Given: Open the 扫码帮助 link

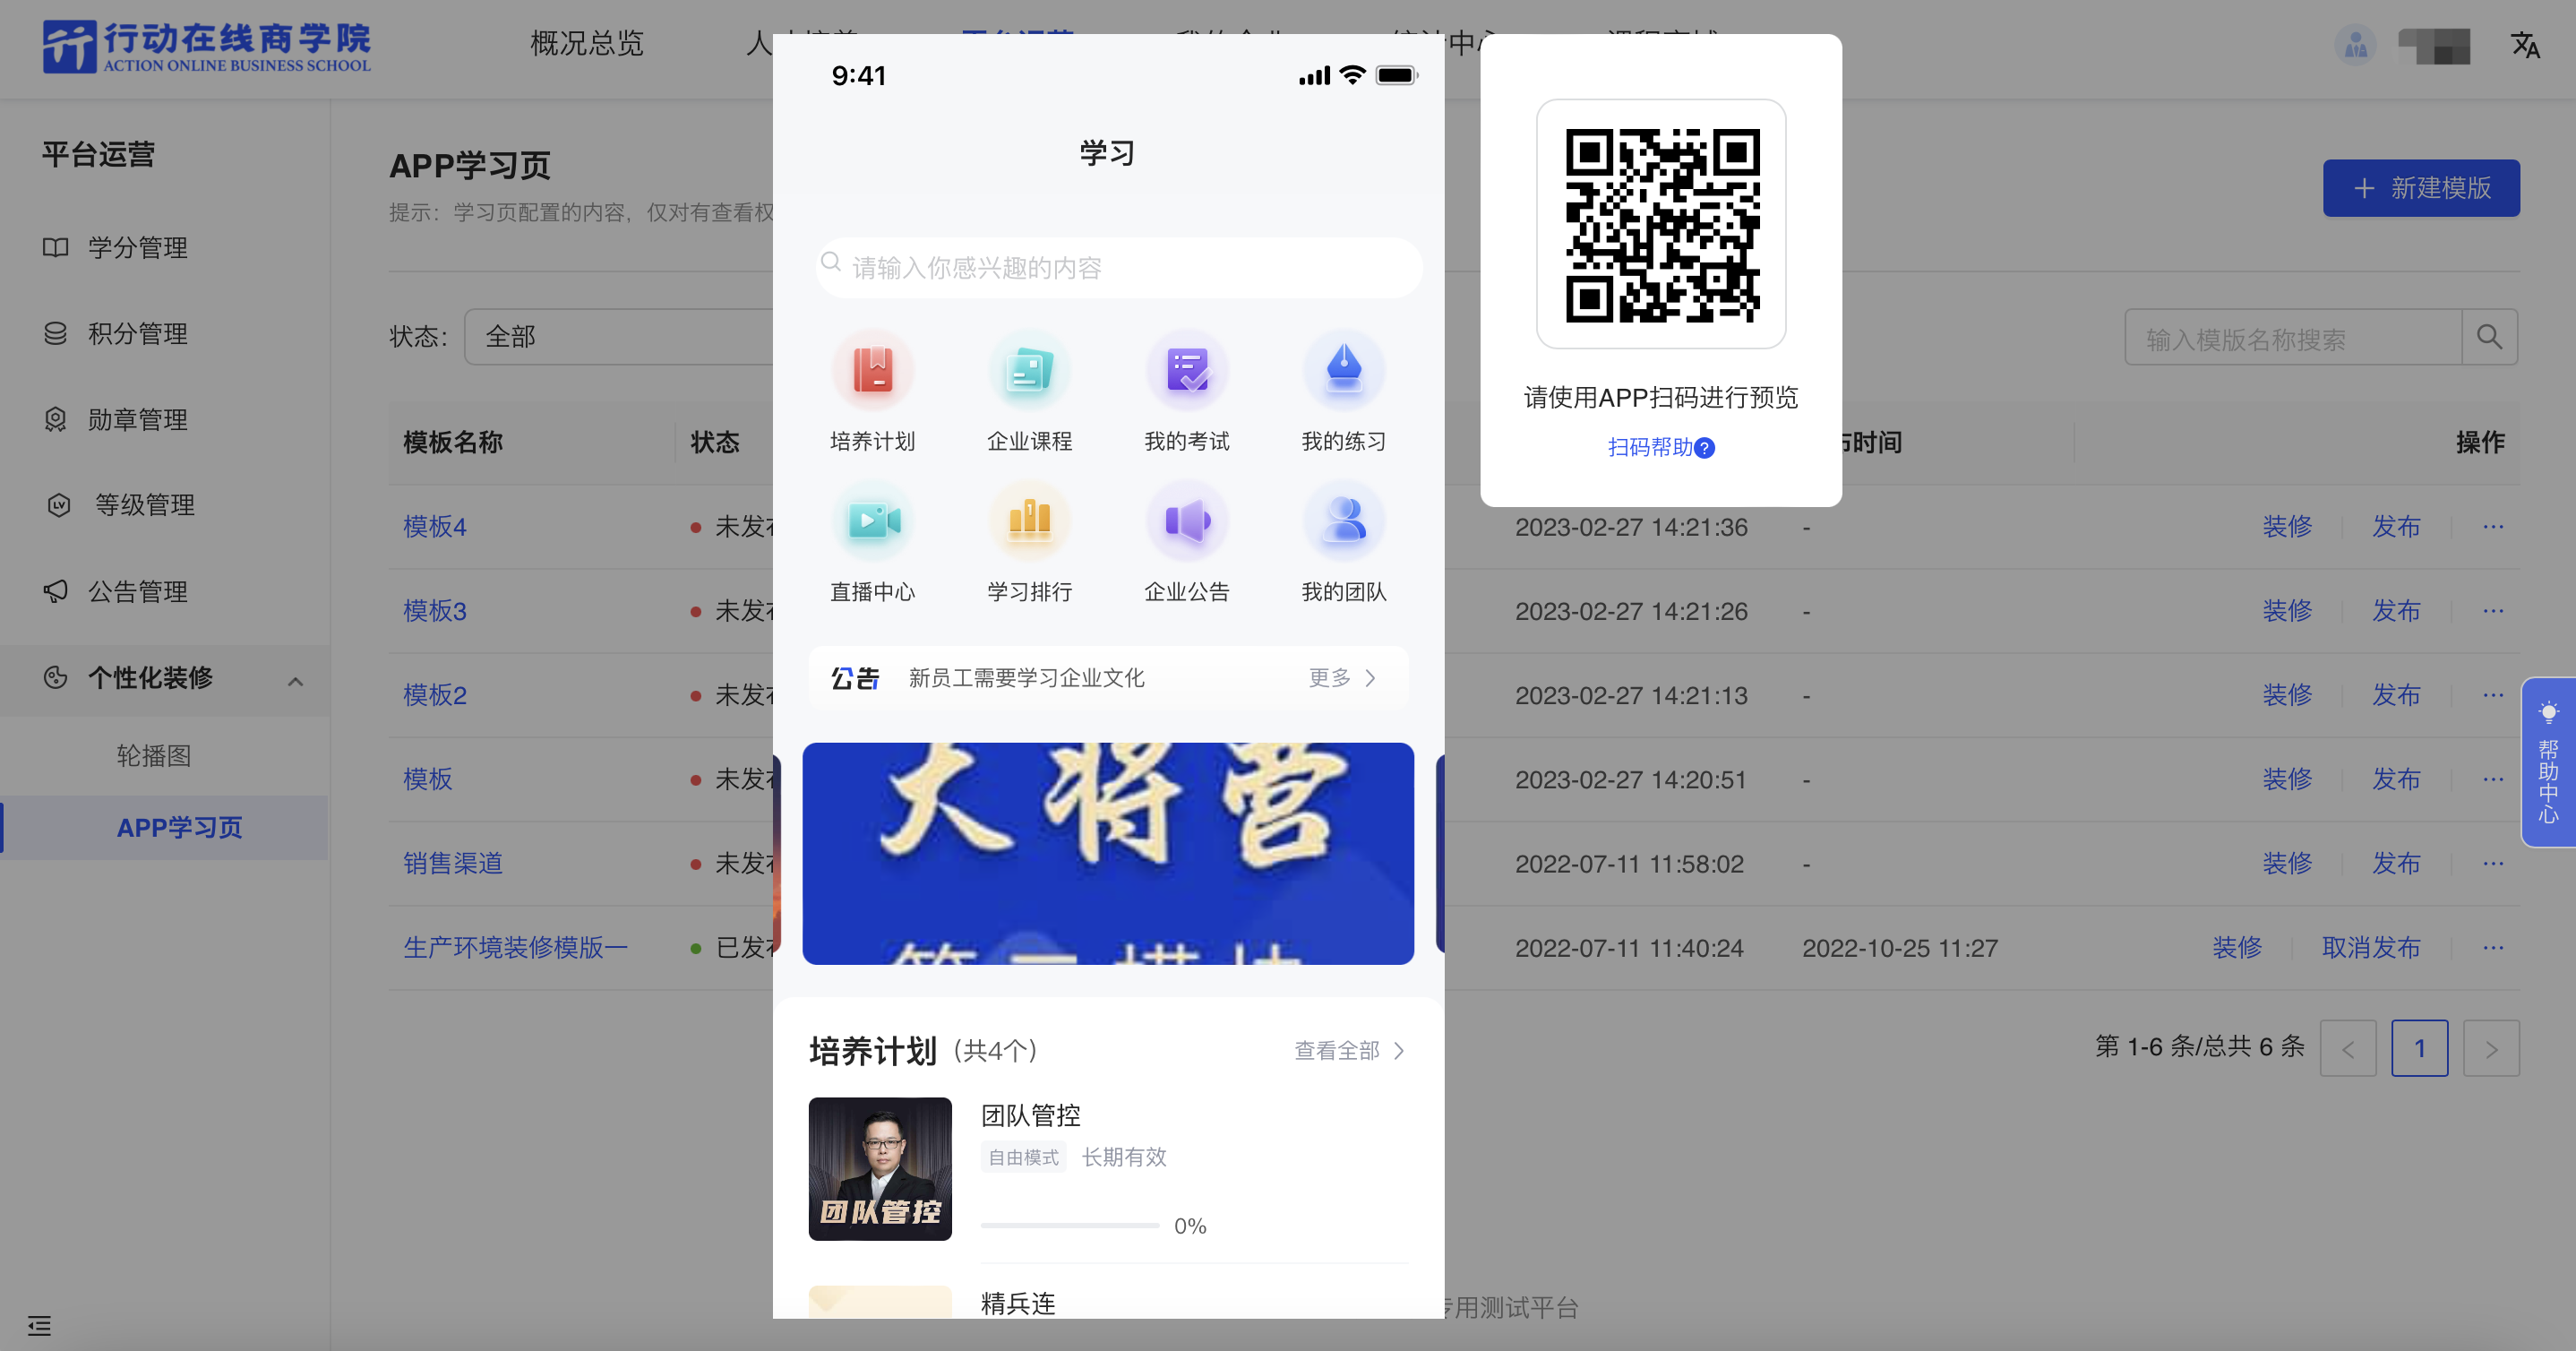Looking at the screenshot, I should (x=1650, y=448).
